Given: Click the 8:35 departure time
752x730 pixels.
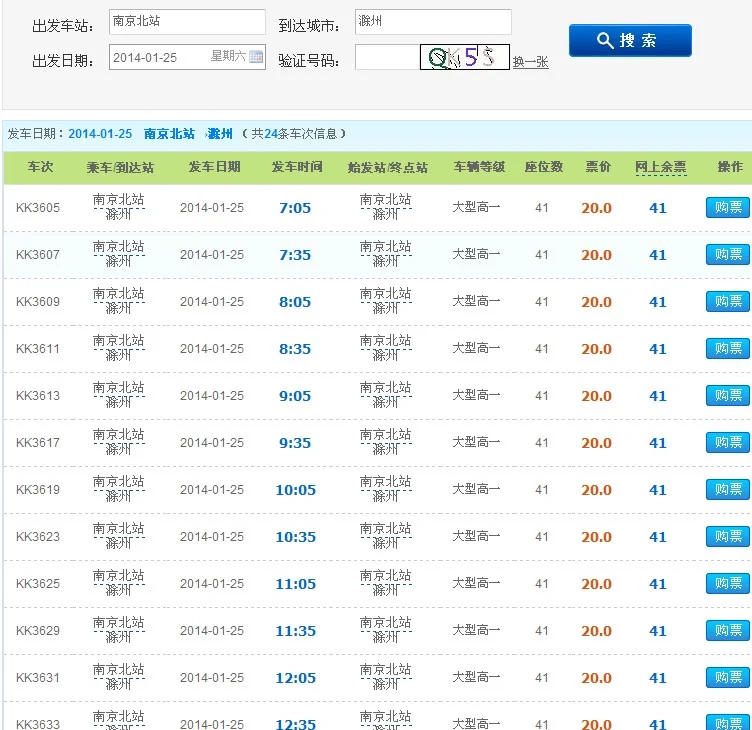Looking at the screenshot, I should click(295, 349).
